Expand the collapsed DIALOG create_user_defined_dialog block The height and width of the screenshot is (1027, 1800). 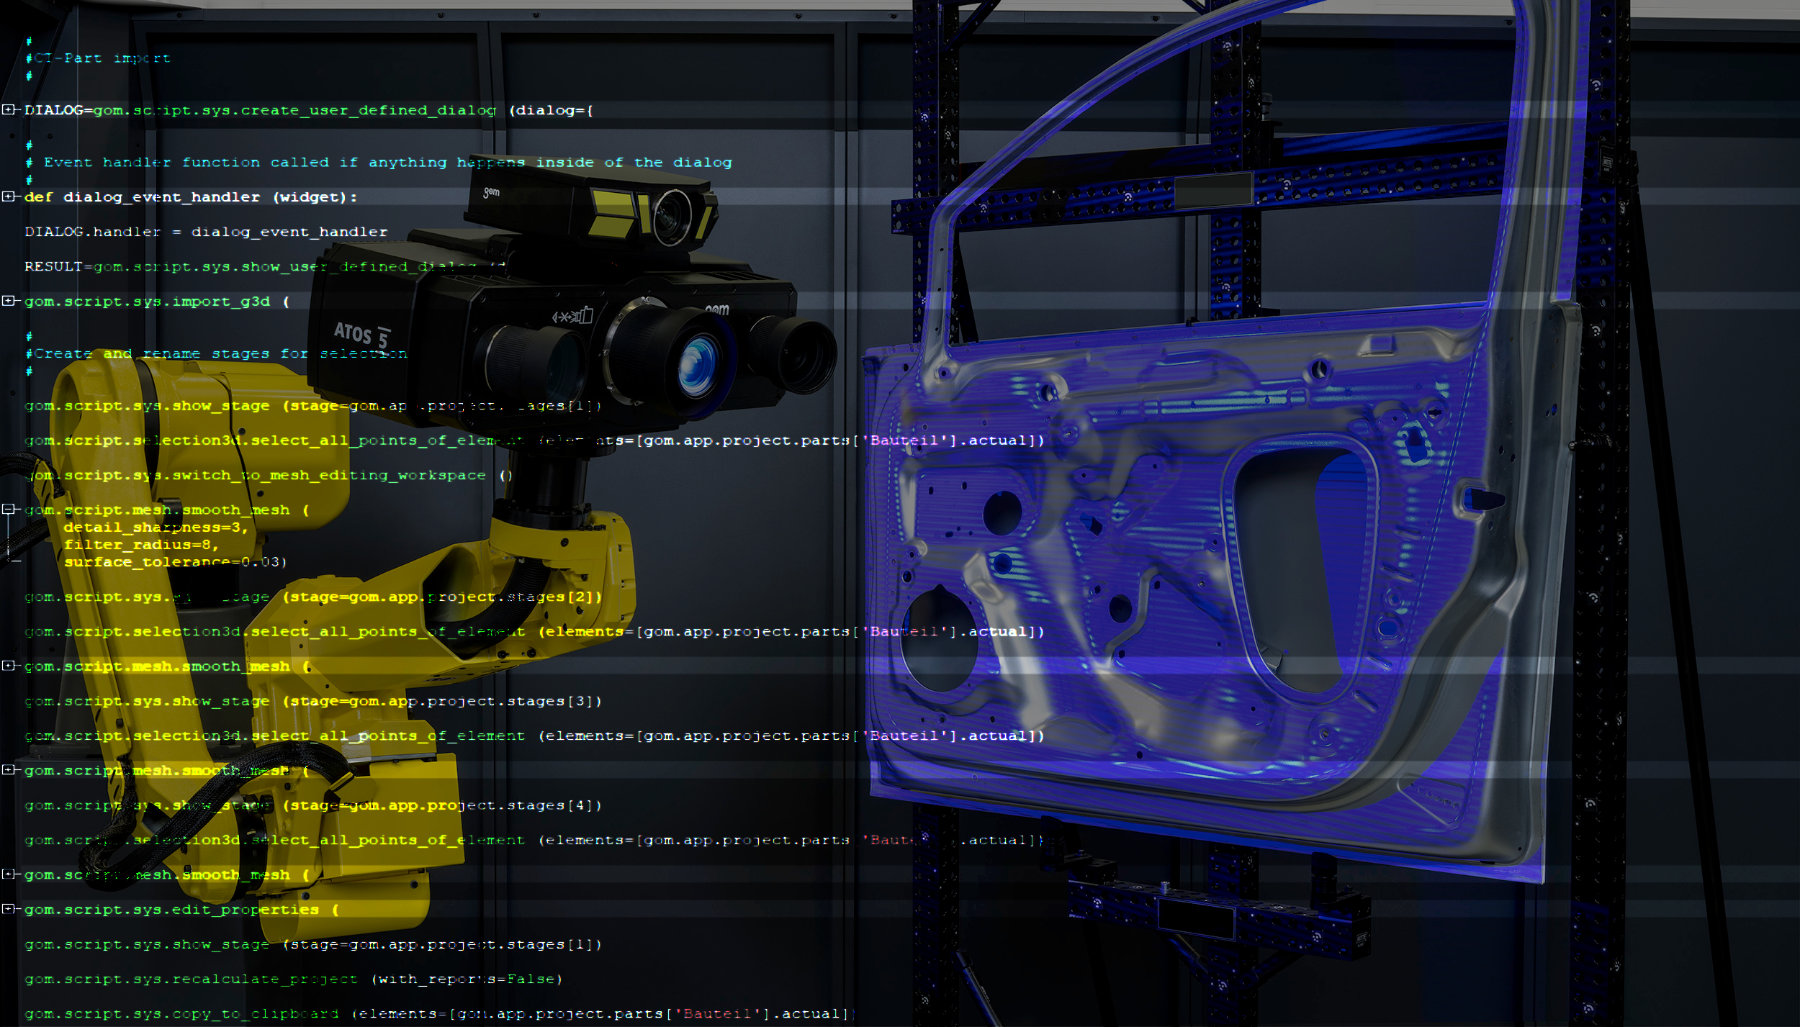(x=8, y=110)
